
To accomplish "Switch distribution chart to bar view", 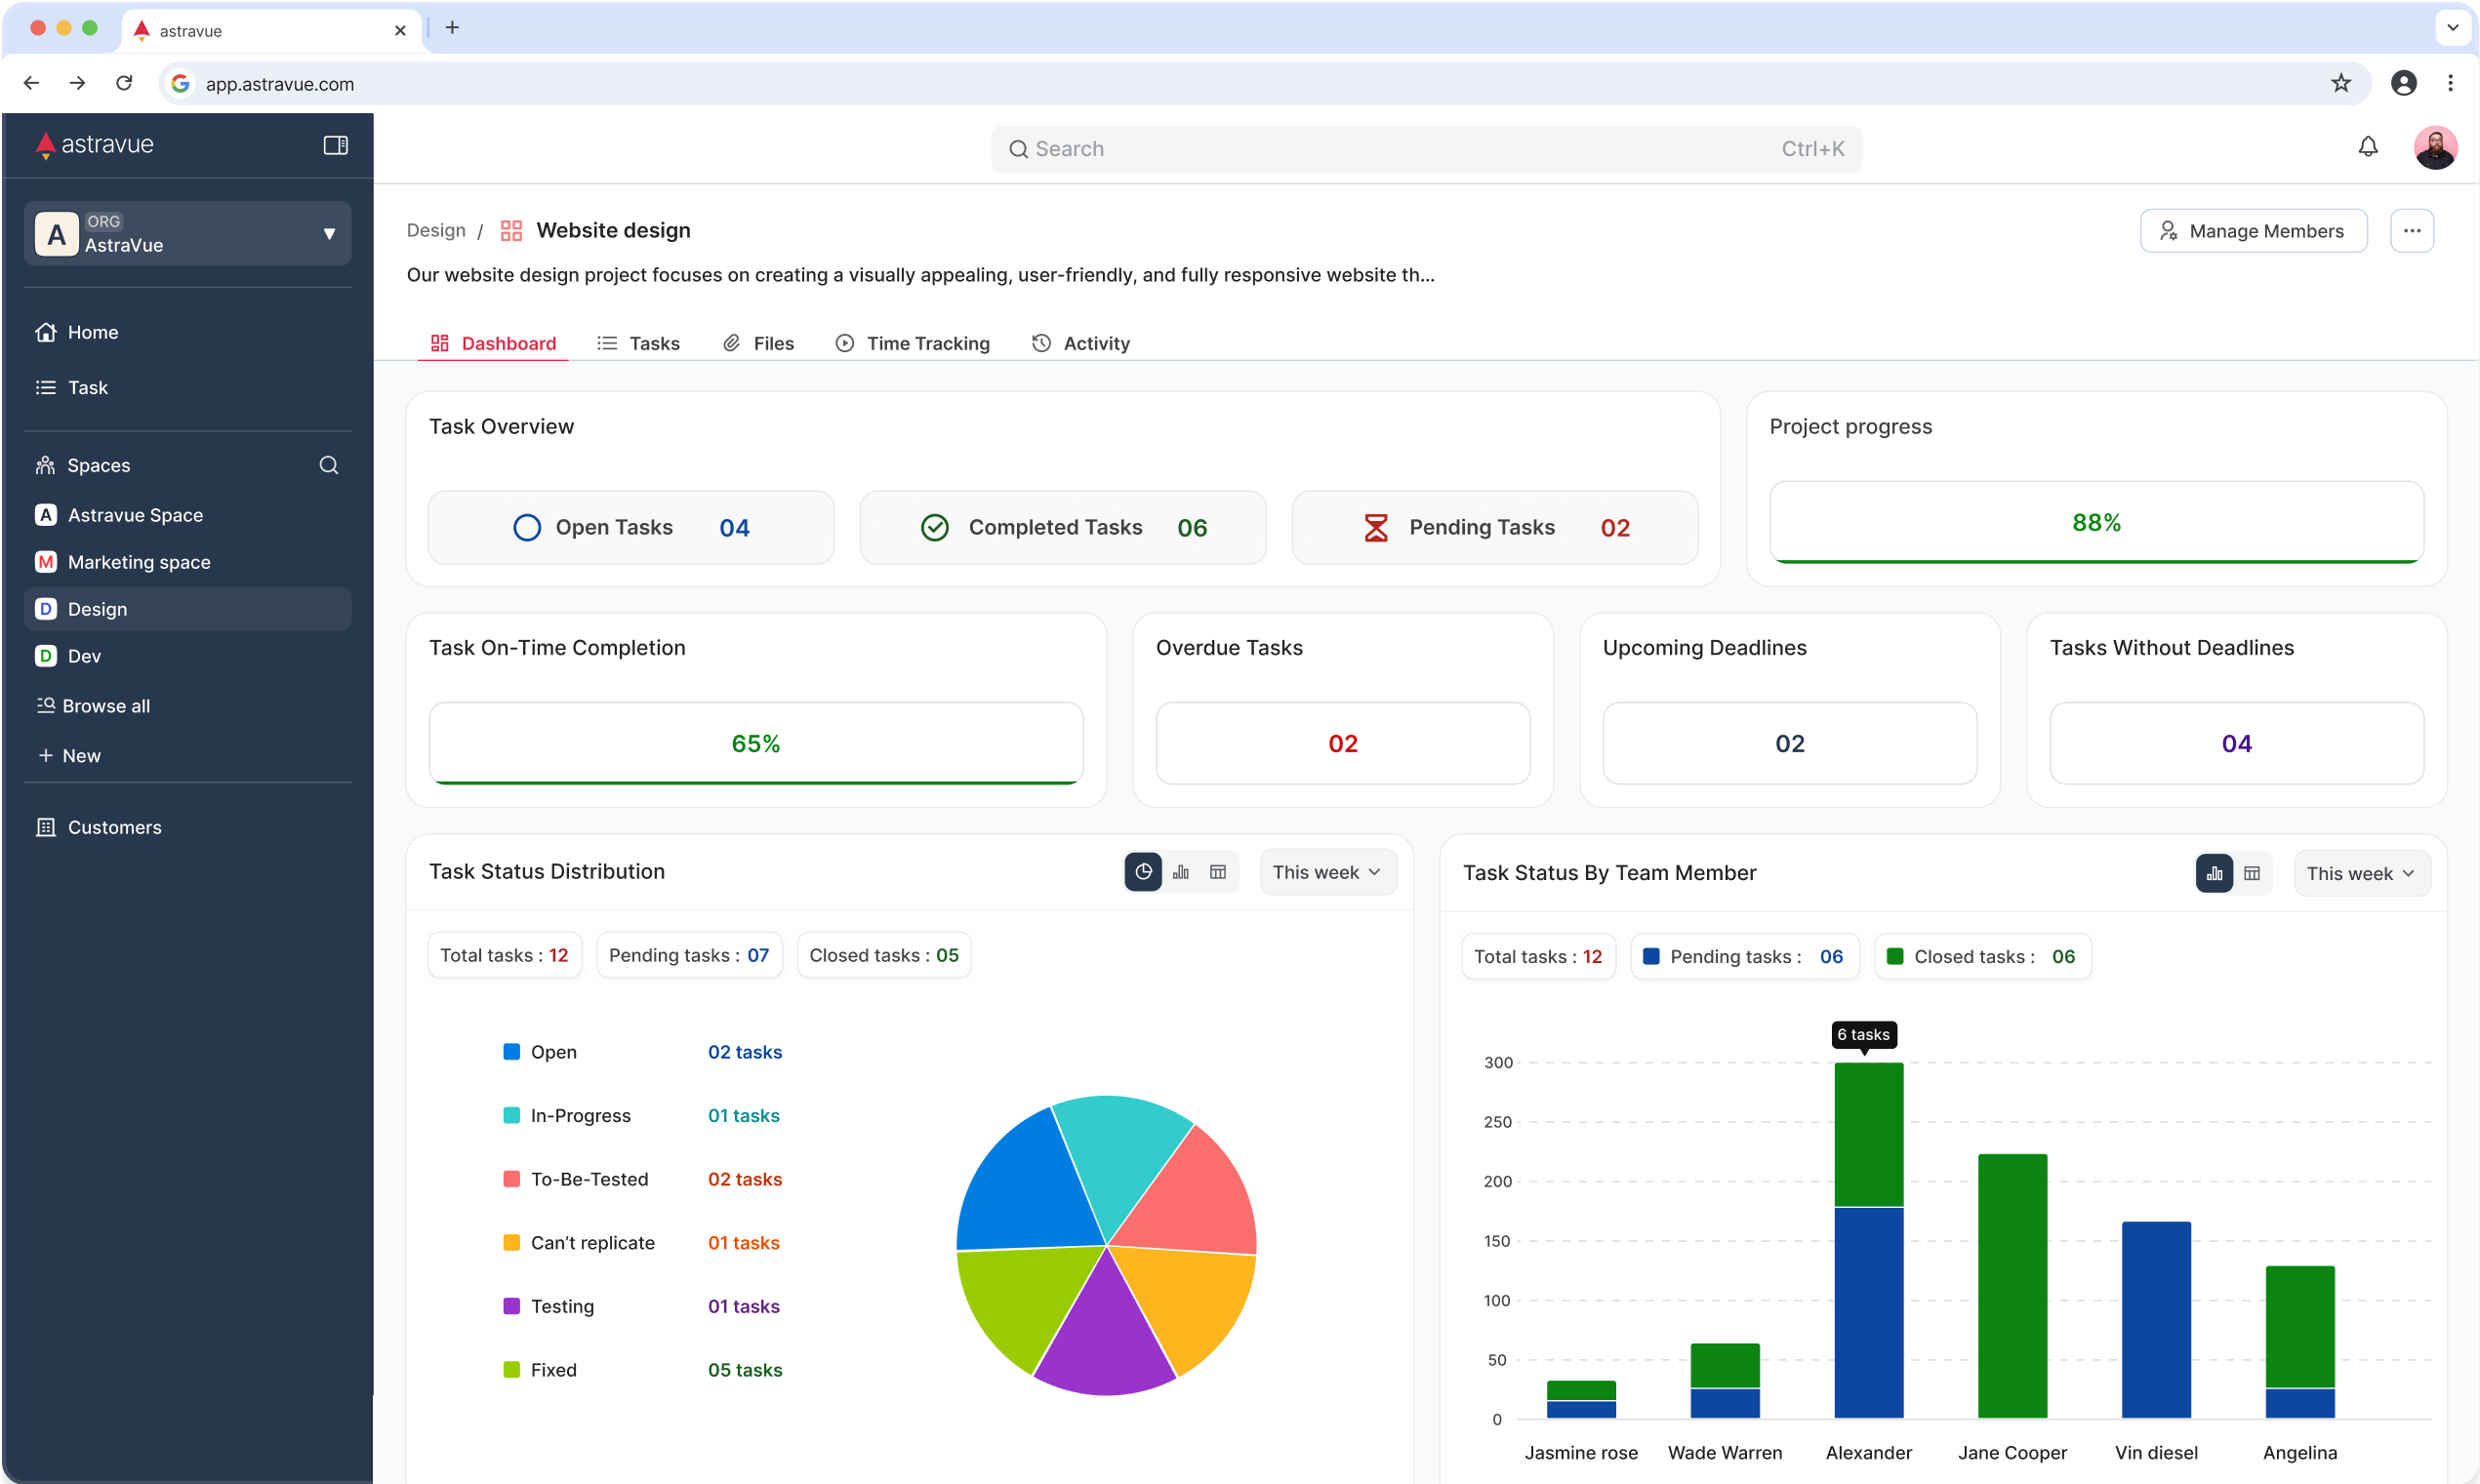I will pyautogui.click(x=1181, y=872).
